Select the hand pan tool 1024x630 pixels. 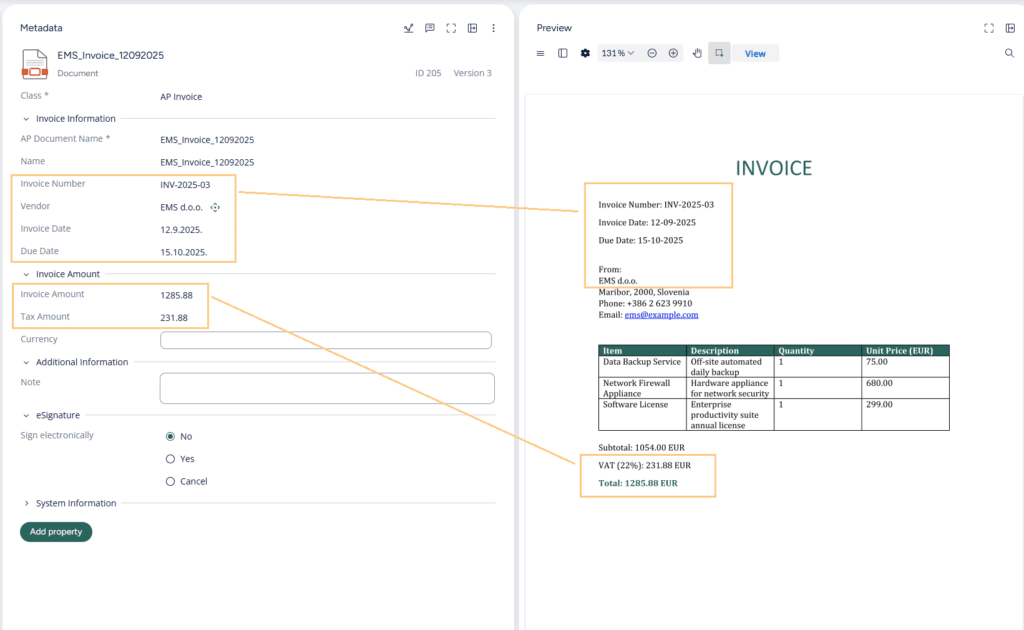[697, 54]
